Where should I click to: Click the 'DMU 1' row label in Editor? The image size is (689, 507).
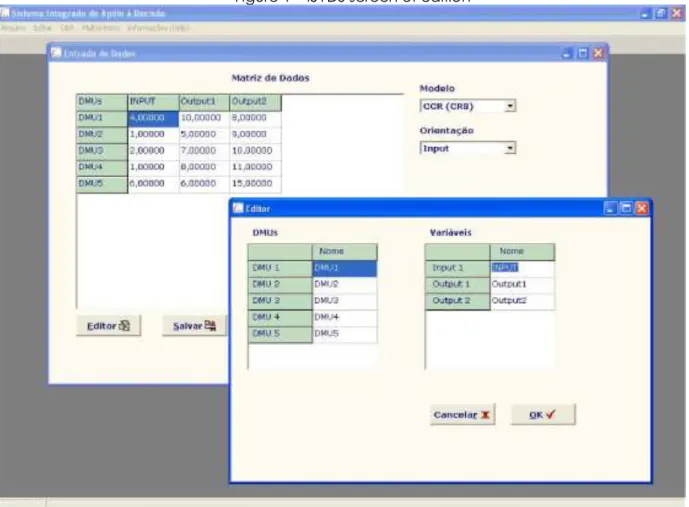[280, 268]
